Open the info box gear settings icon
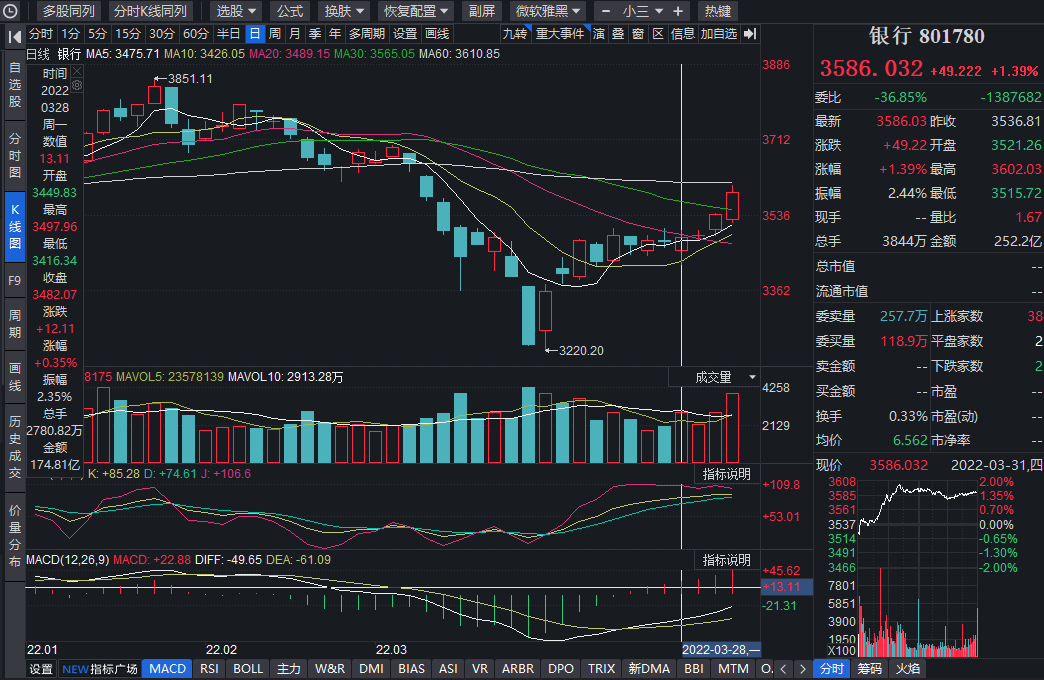The width and height of the screenshot is (1044, 680). tap(76, 86)
